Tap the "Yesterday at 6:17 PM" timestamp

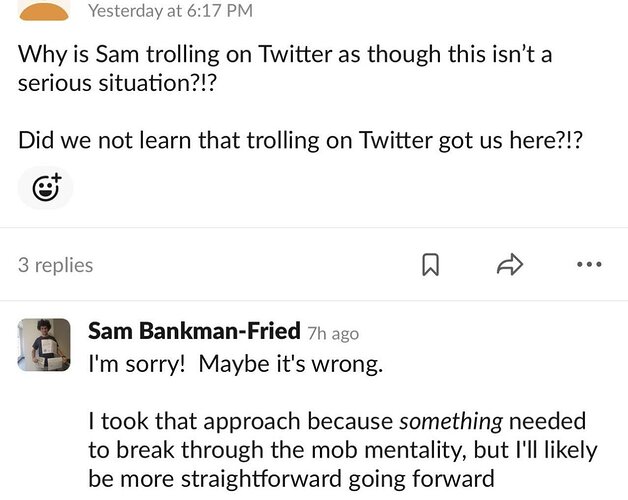point(171,10)
